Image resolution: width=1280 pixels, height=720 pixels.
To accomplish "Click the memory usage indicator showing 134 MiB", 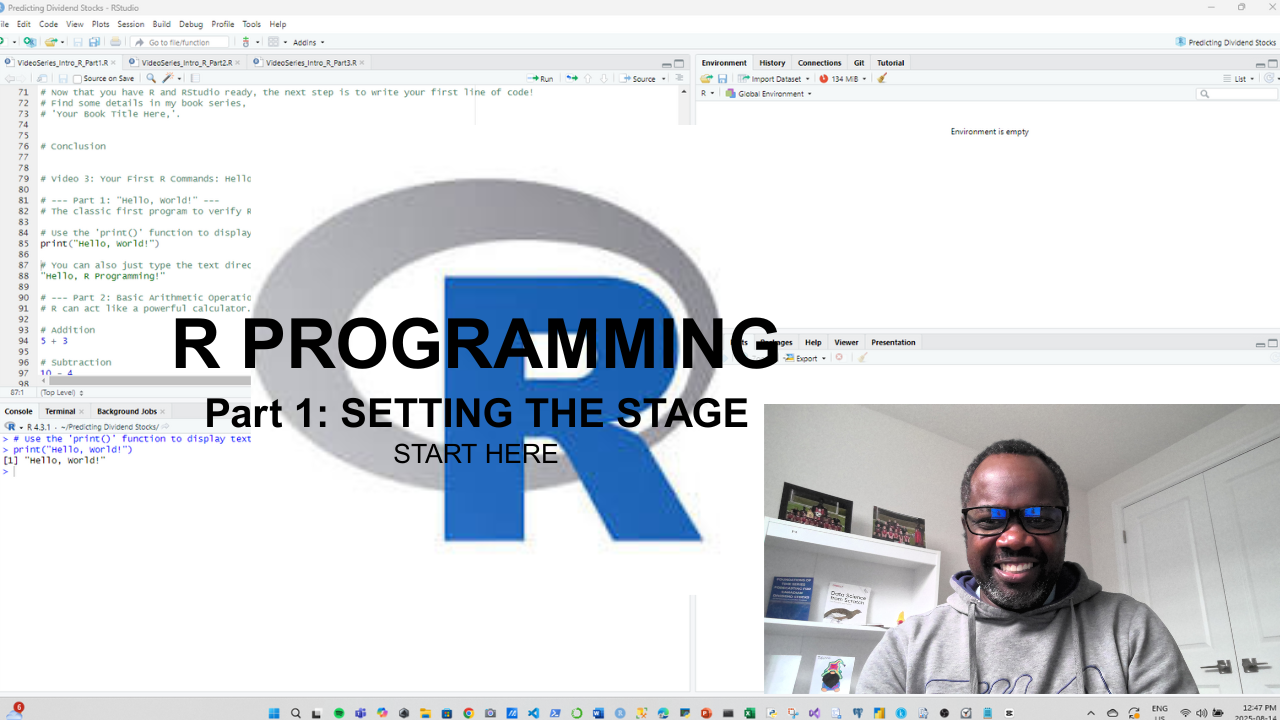I will 845,78.
